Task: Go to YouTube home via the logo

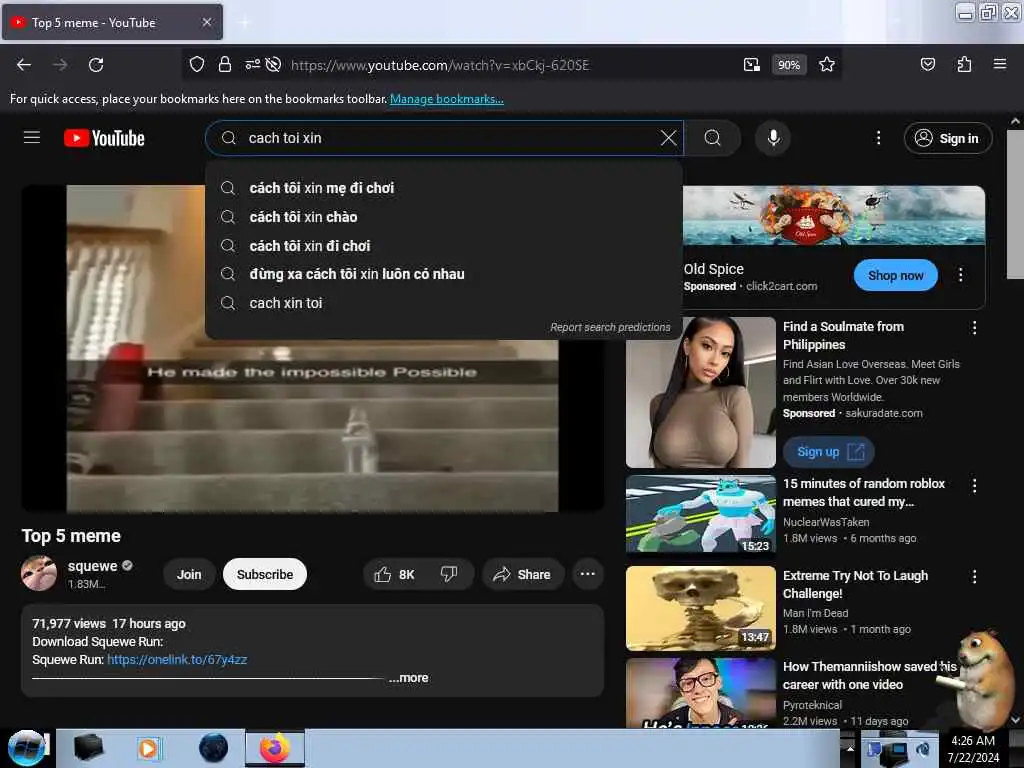Action: (x=104, y=138)
